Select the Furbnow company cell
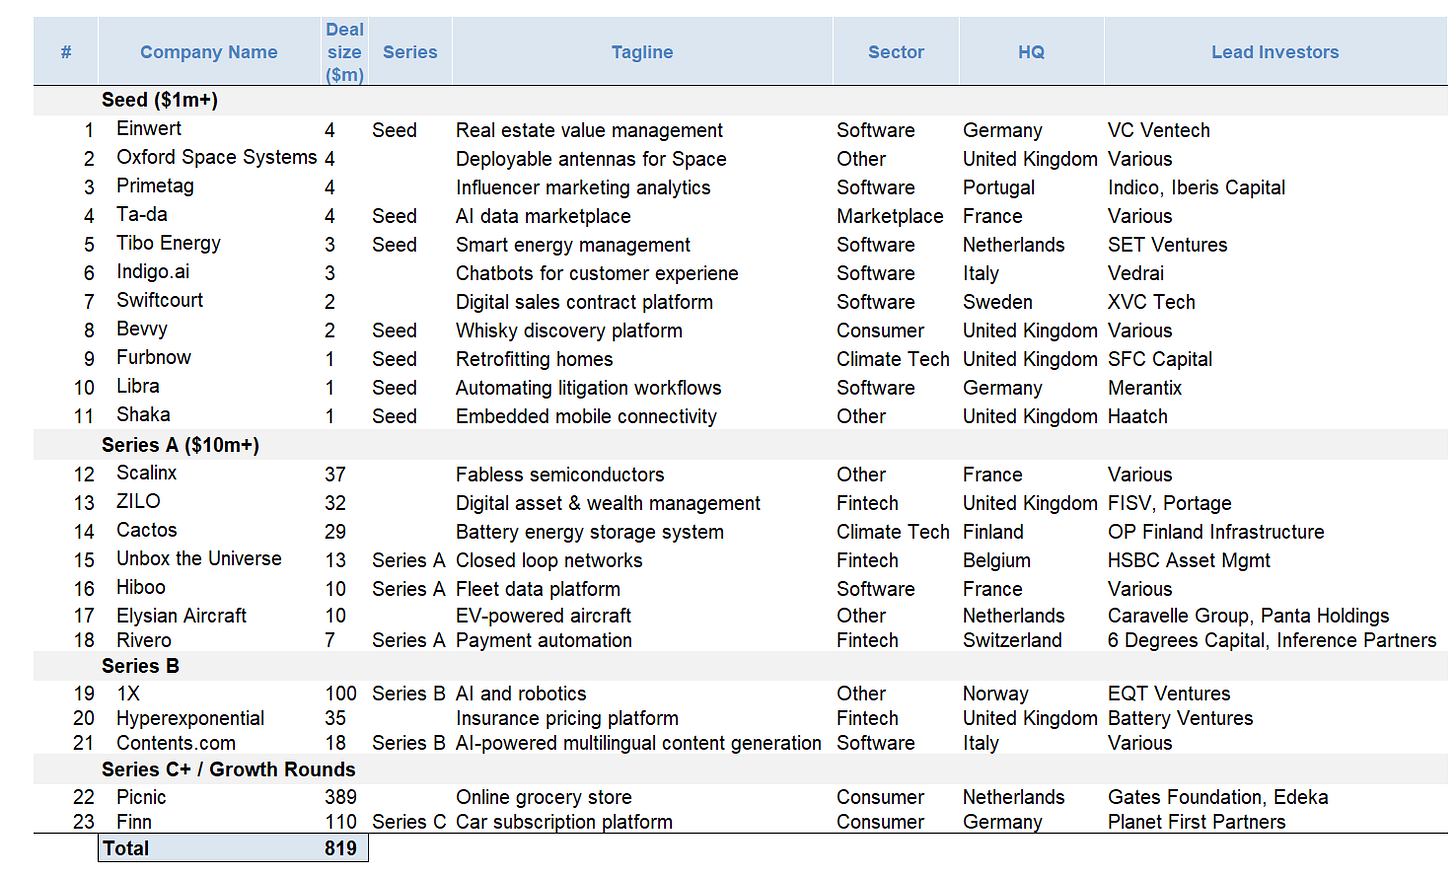The height and width of the screenshot is (880, 1456). click(x=153, y=358)
